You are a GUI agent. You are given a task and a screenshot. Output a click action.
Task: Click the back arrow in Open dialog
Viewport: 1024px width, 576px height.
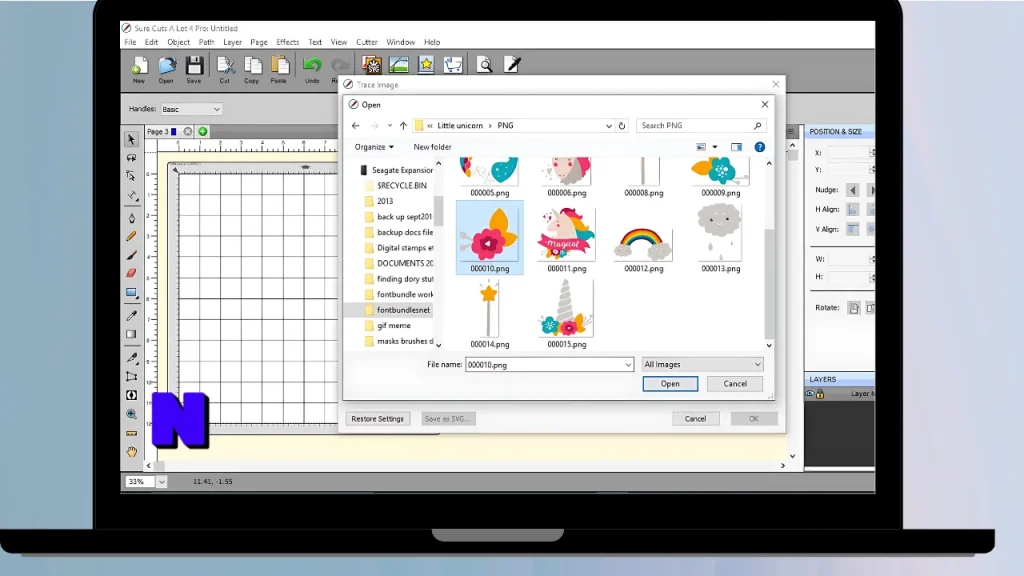pos(355,125)
